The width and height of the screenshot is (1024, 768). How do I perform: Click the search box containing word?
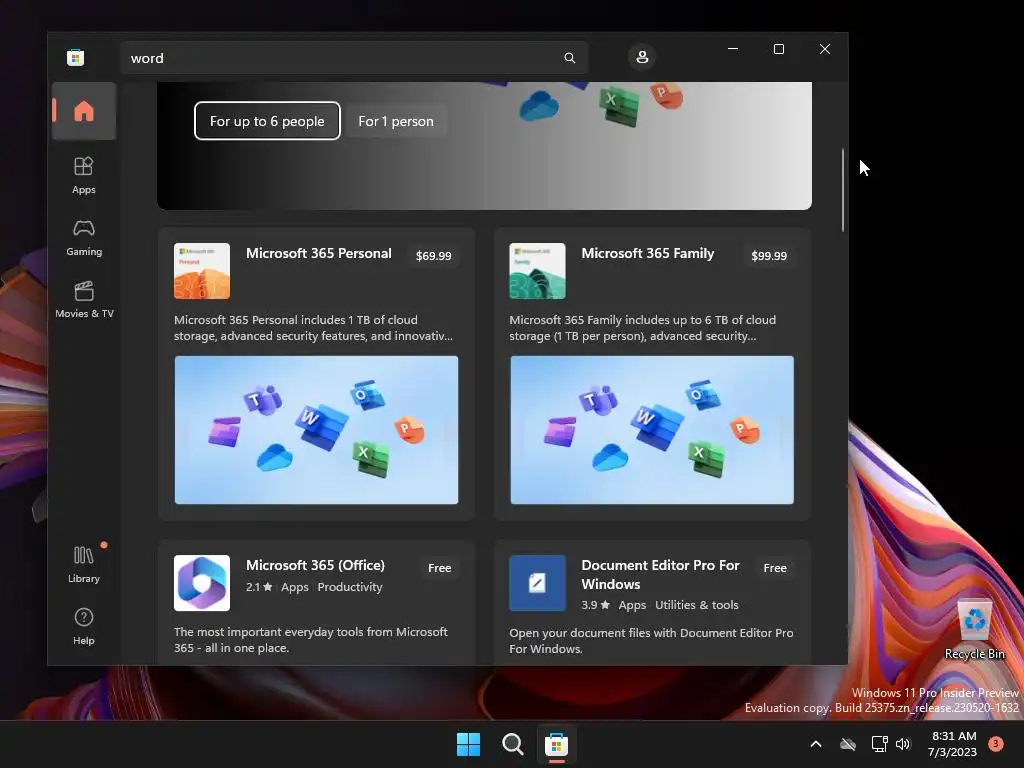point(354,58)
